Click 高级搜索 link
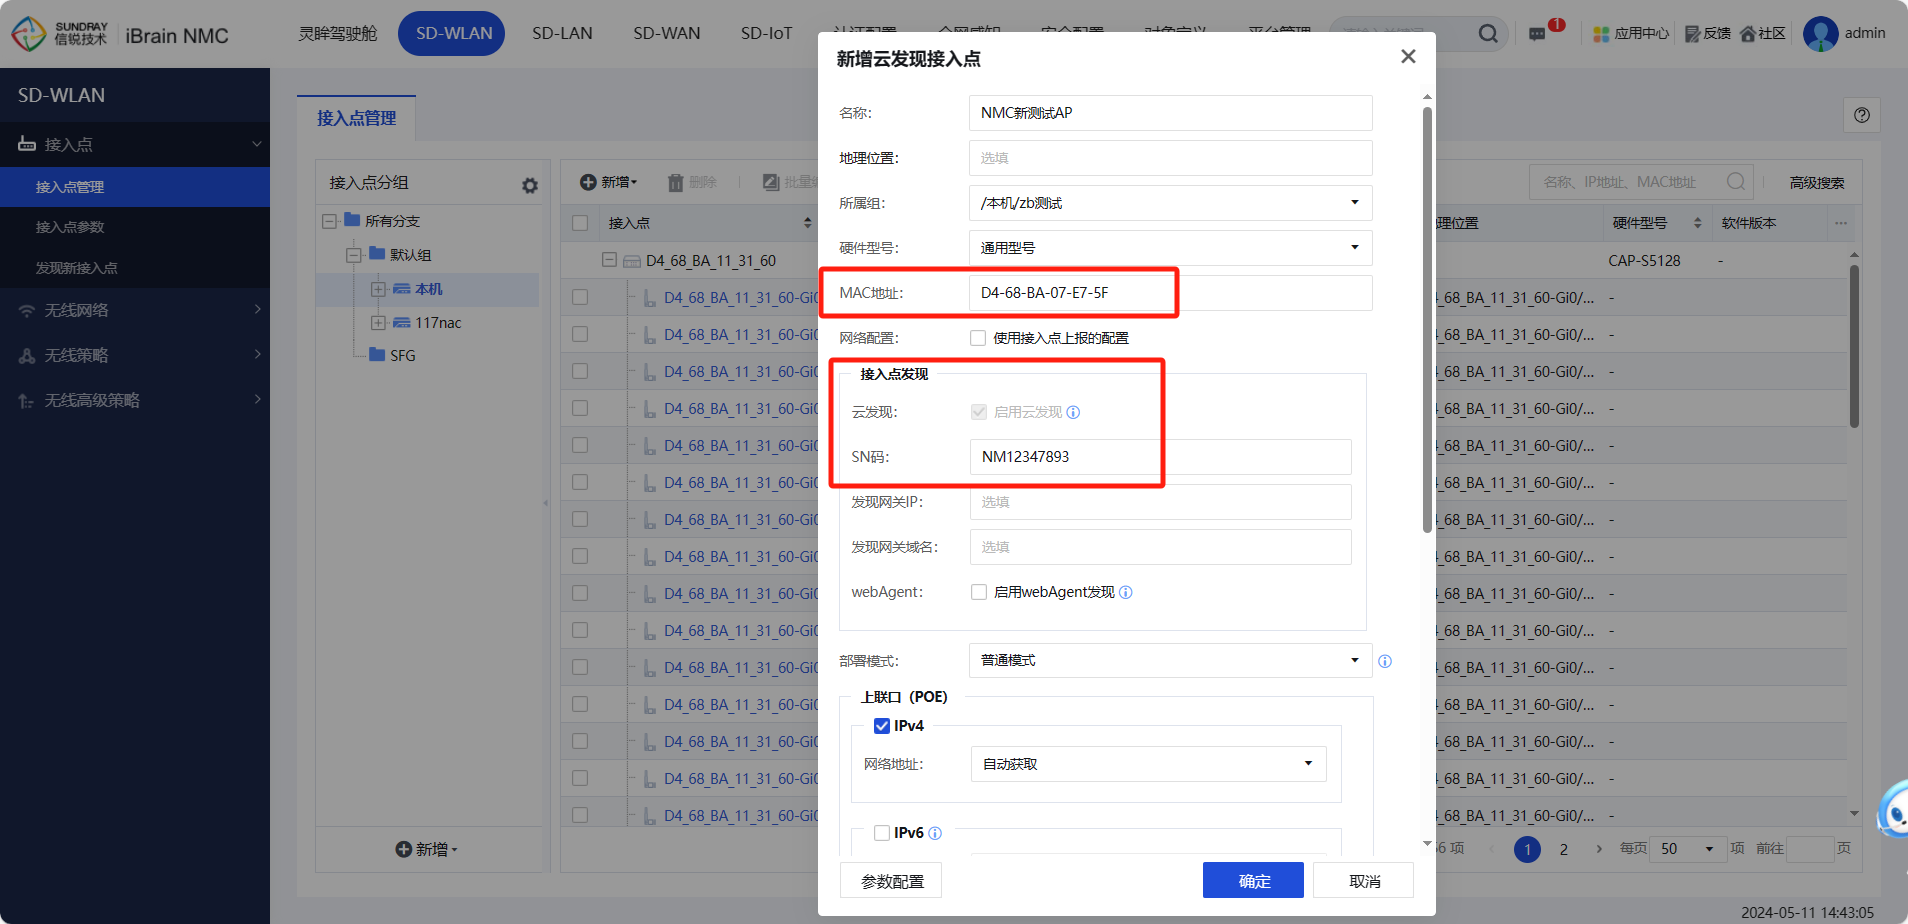Viewport: 1908px width, 924px height. coord(1817,183)
